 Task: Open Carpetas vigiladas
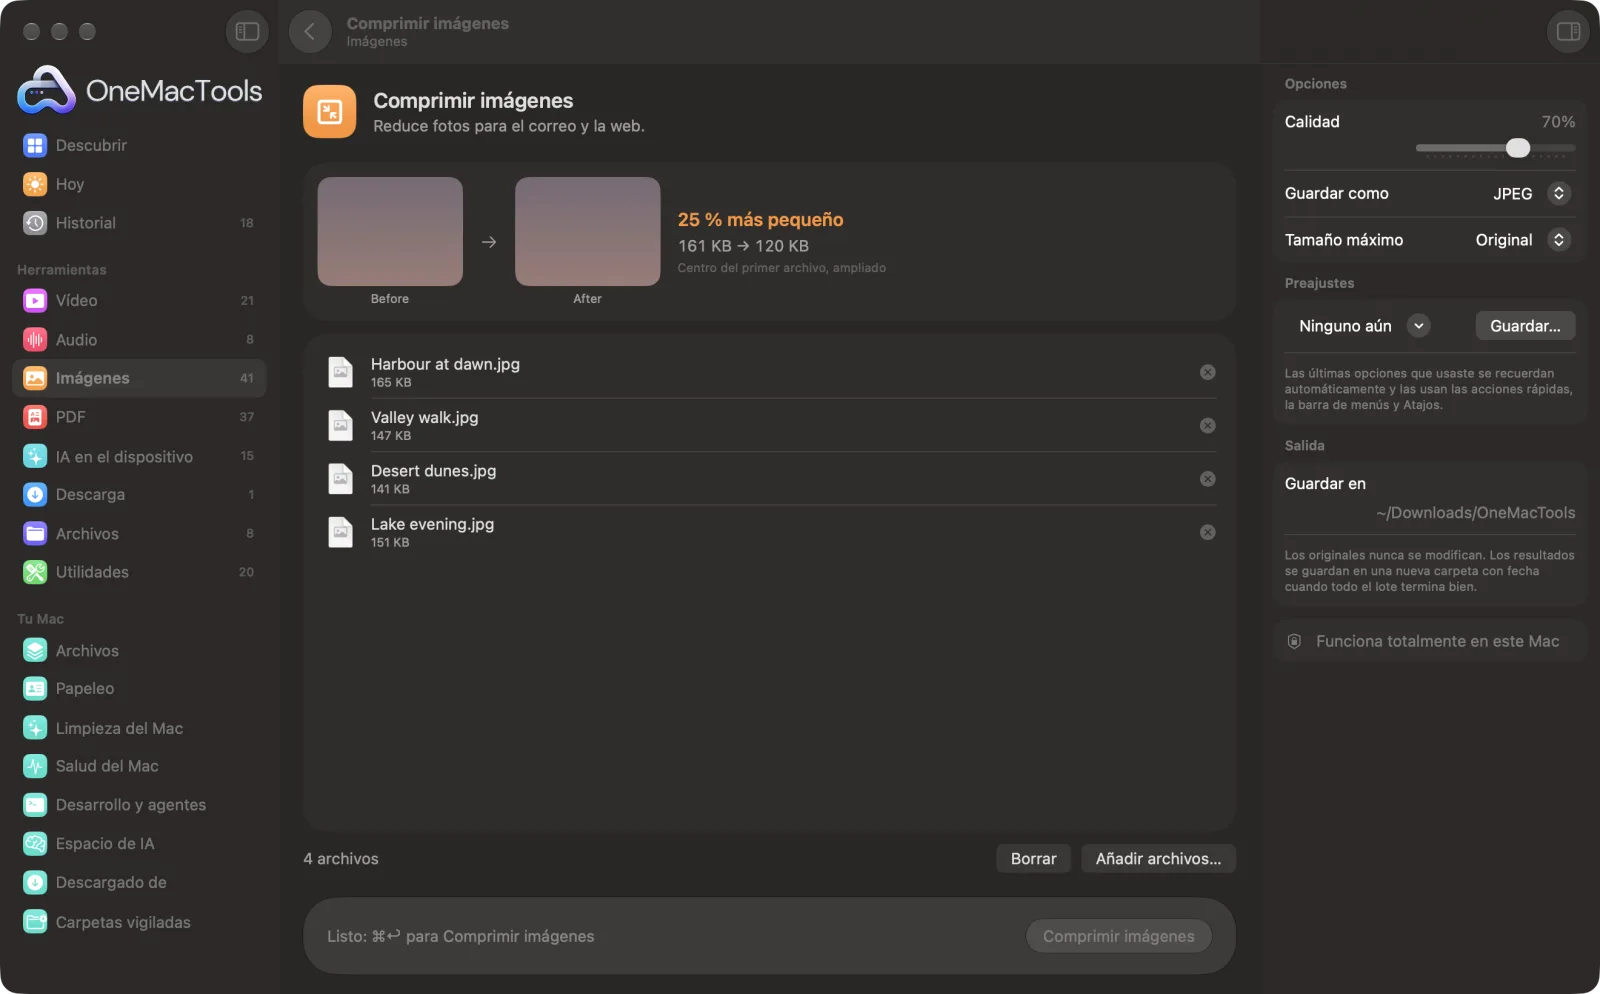(x=139, y=922)
